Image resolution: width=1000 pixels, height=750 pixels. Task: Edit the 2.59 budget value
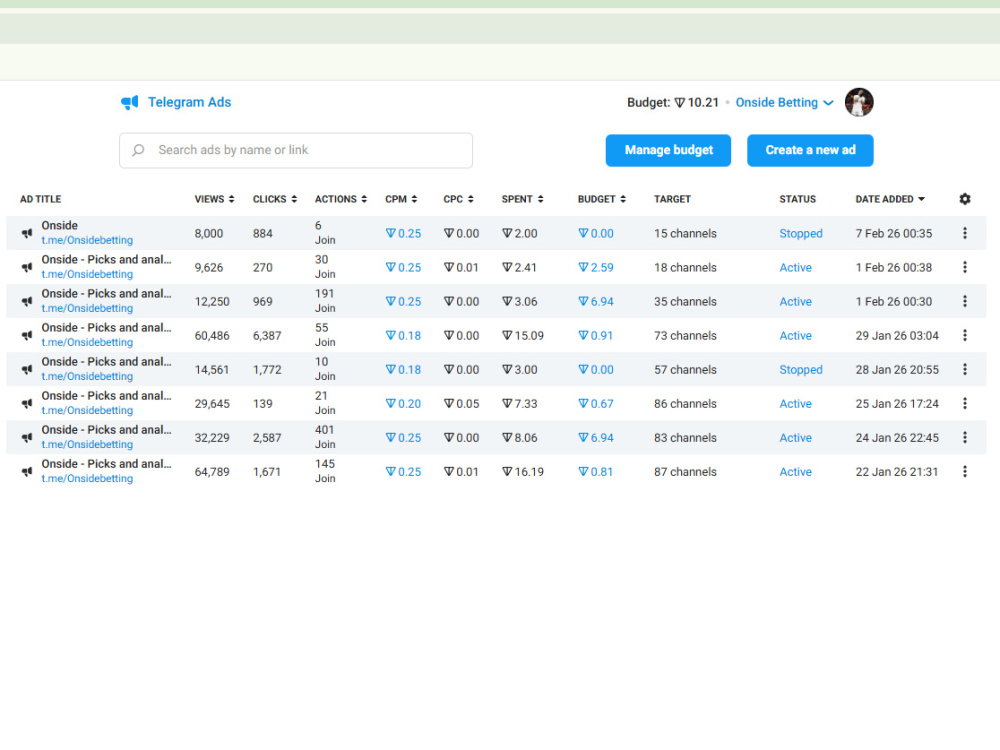pyautogui.click(x=596, y=267)
